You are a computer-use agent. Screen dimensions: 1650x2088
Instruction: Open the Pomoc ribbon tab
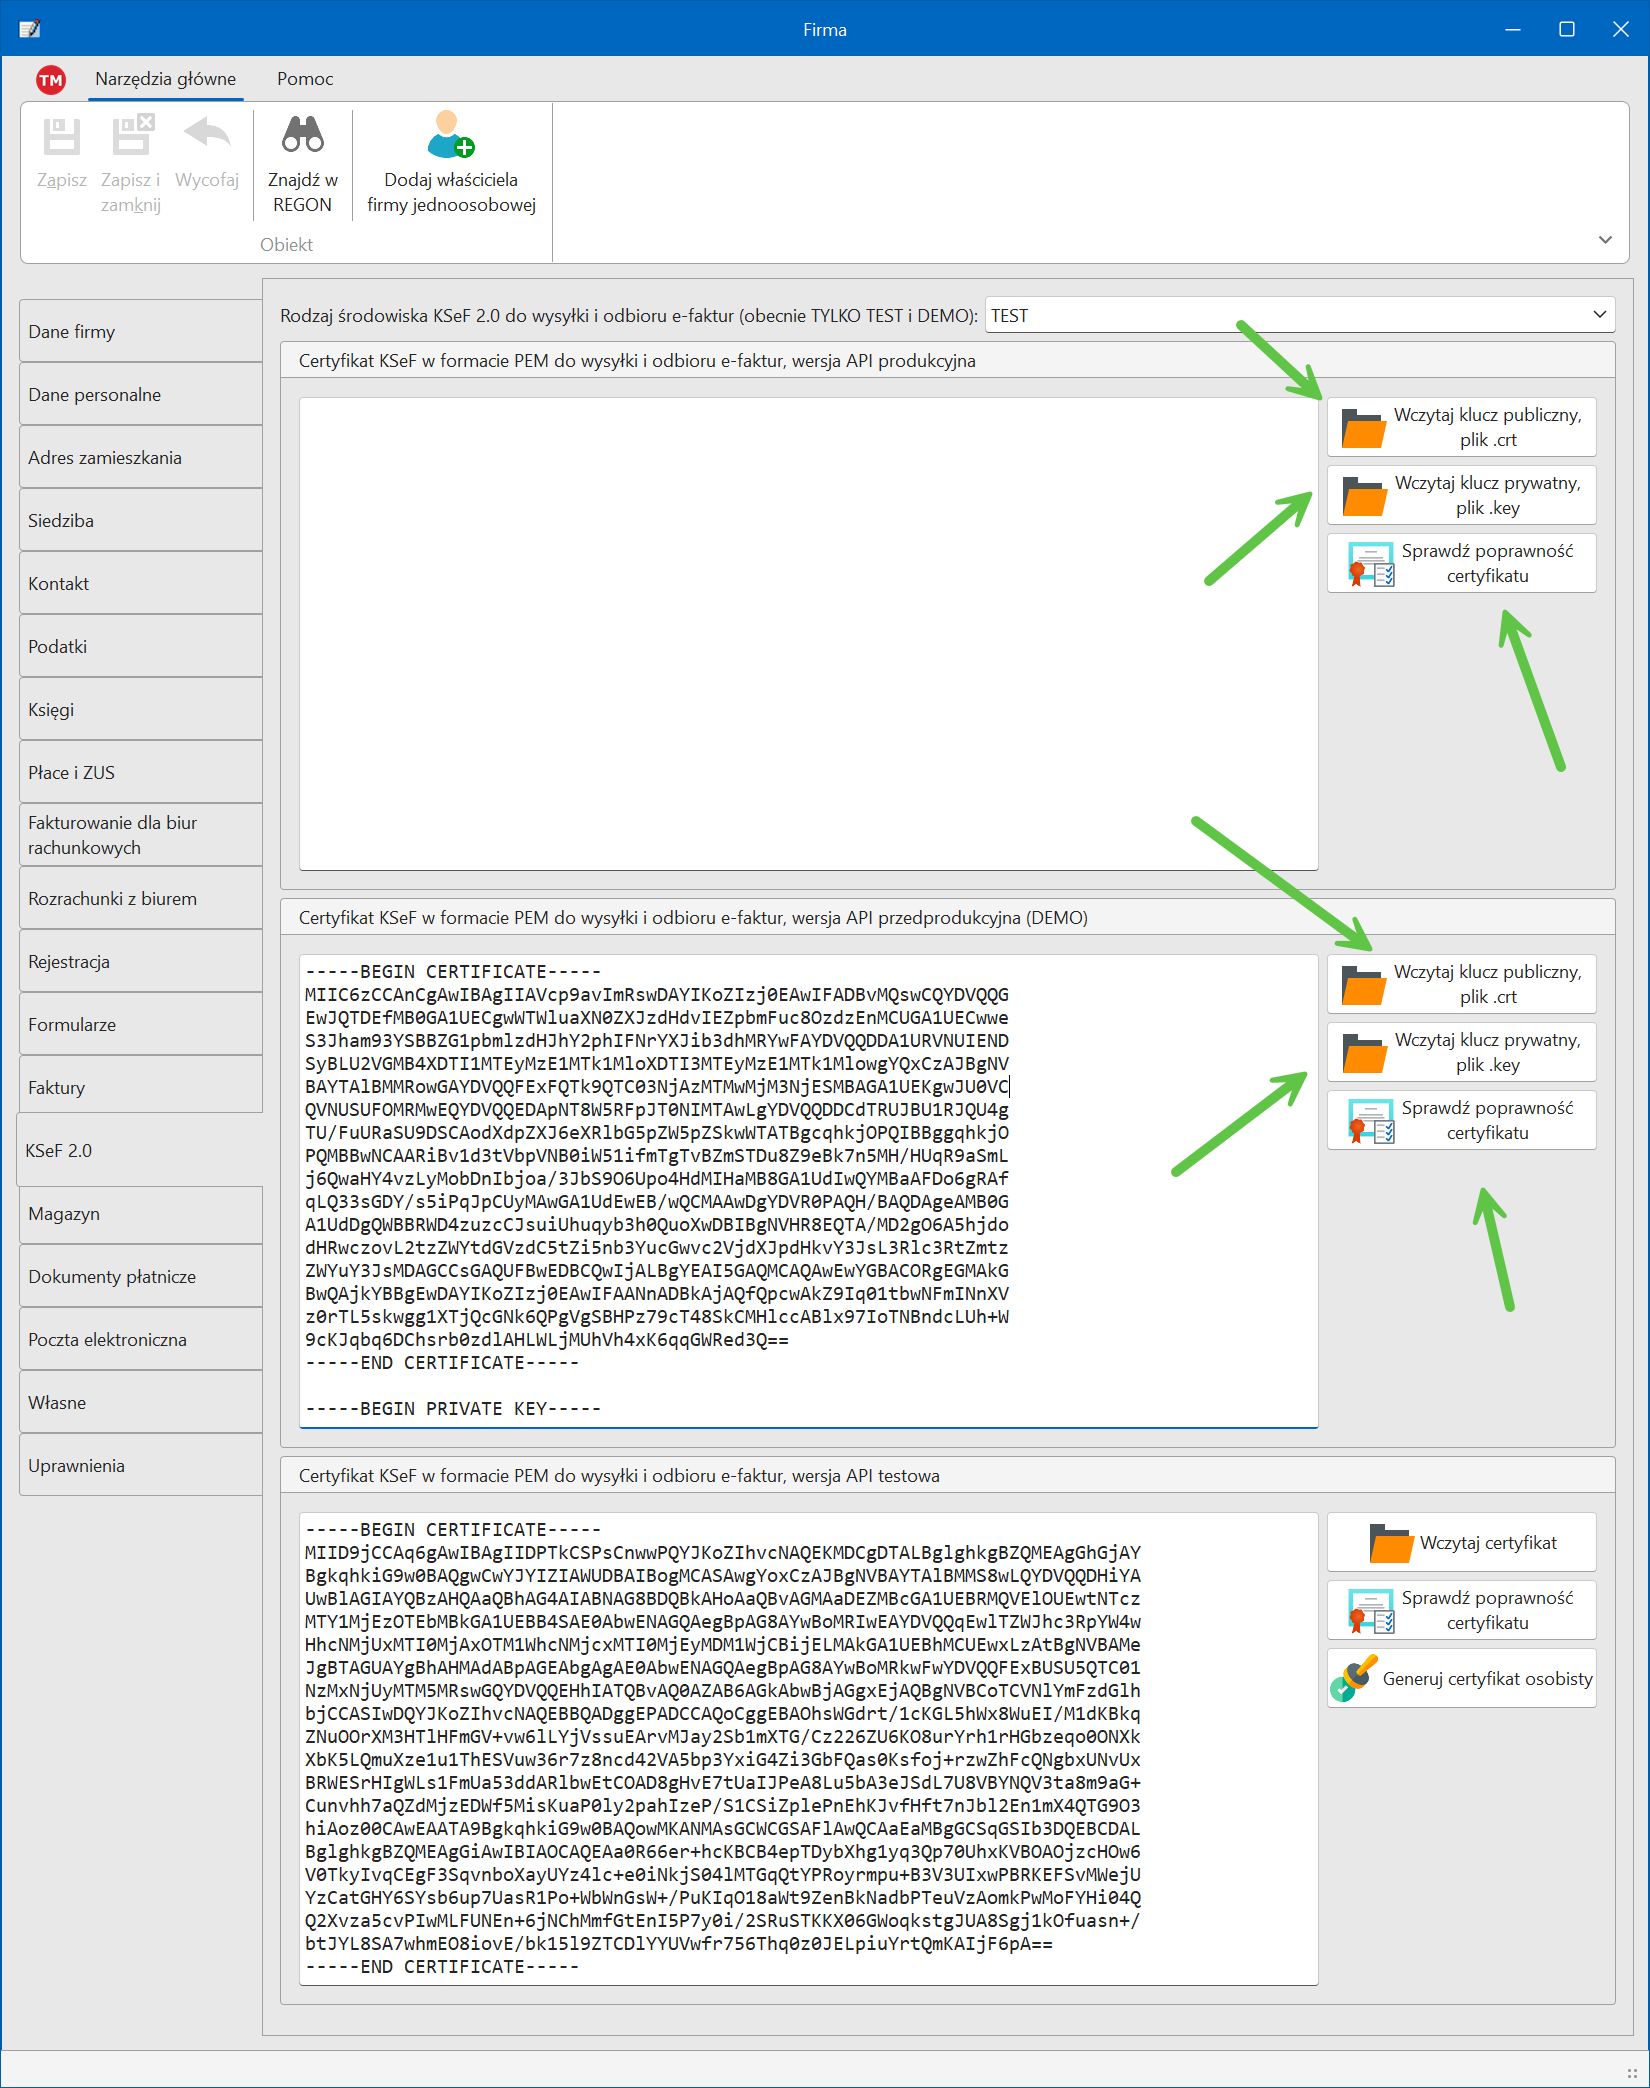tap(305, 79)
